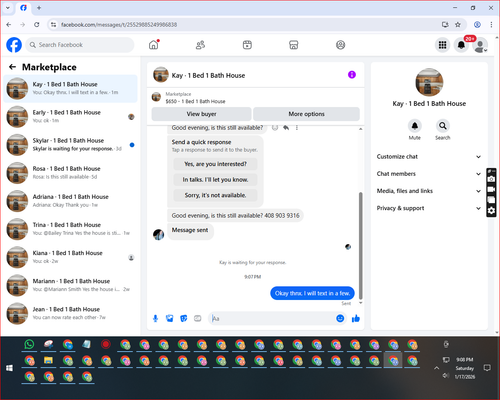Screen dimensions: 500x400
Task: Send quick response 'Sorry, it's not available.'
Action: point(215,195)
